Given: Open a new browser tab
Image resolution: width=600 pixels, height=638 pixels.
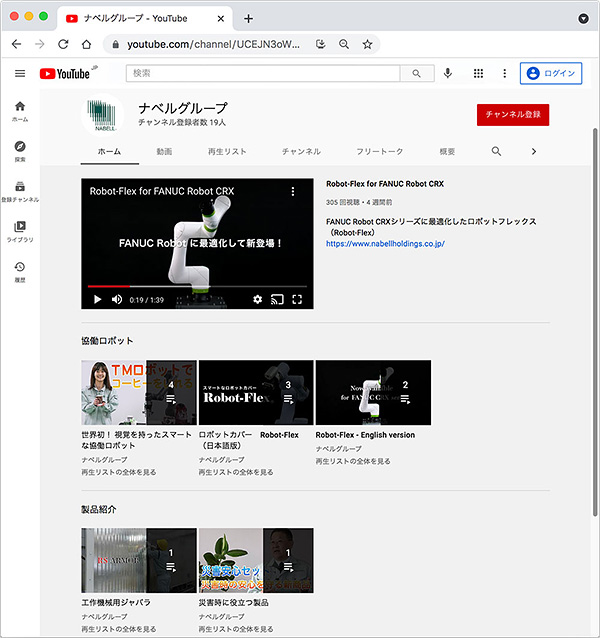Looking at the screenshot, I should (249, 19).
